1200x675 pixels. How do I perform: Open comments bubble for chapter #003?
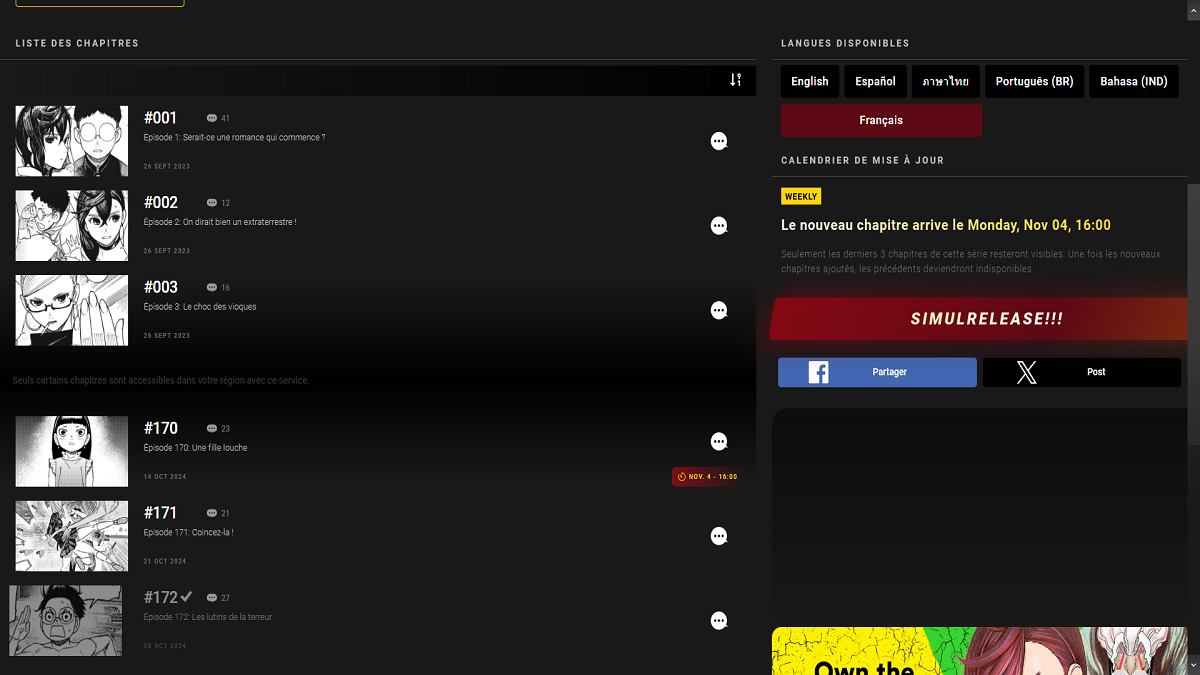pyautogui.click(x=718, y=311)
